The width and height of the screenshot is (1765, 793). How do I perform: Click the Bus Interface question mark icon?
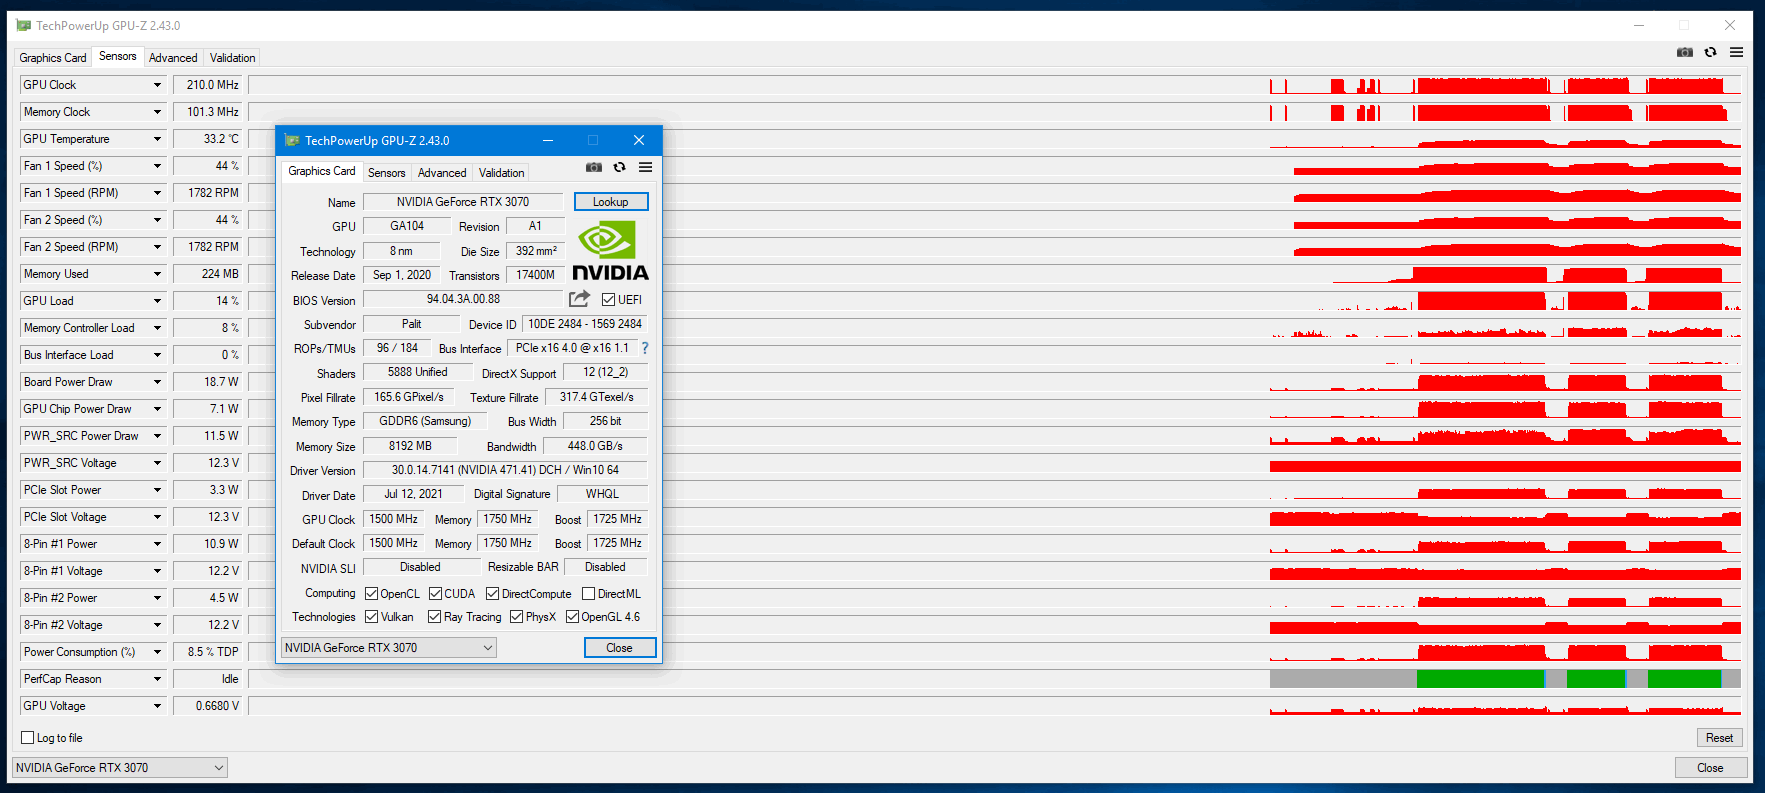(645, 348)
